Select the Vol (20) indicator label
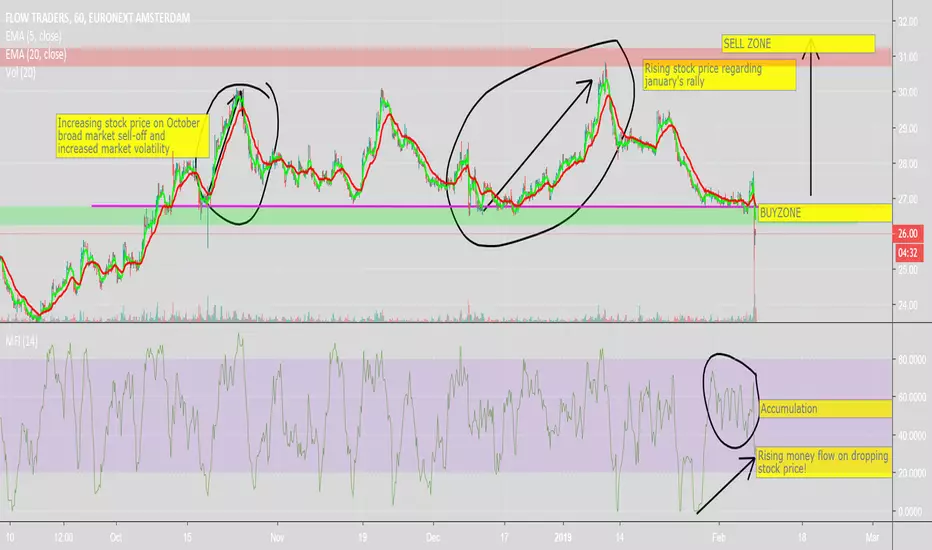The image size is (932, 550). coord(20,73)
